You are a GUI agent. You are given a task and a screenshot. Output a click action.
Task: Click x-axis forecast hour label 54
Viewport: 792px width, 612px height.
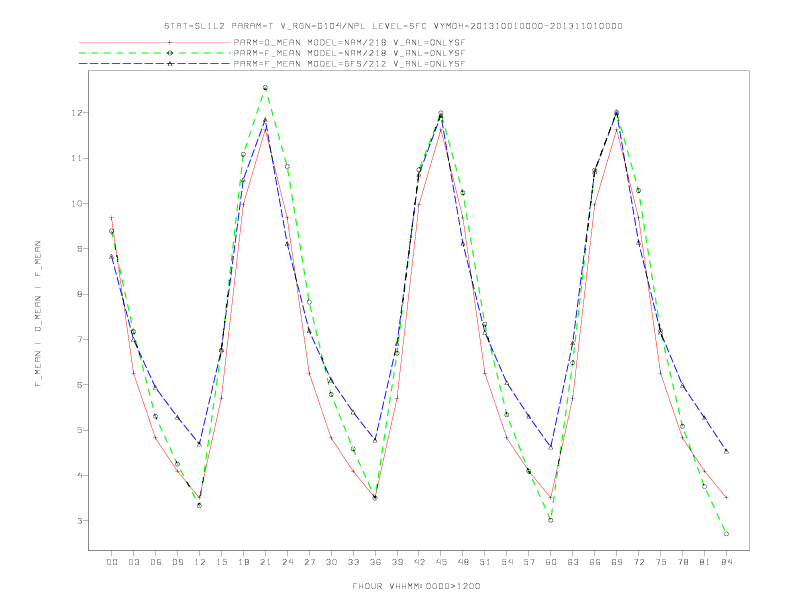[x=507, y=562]
